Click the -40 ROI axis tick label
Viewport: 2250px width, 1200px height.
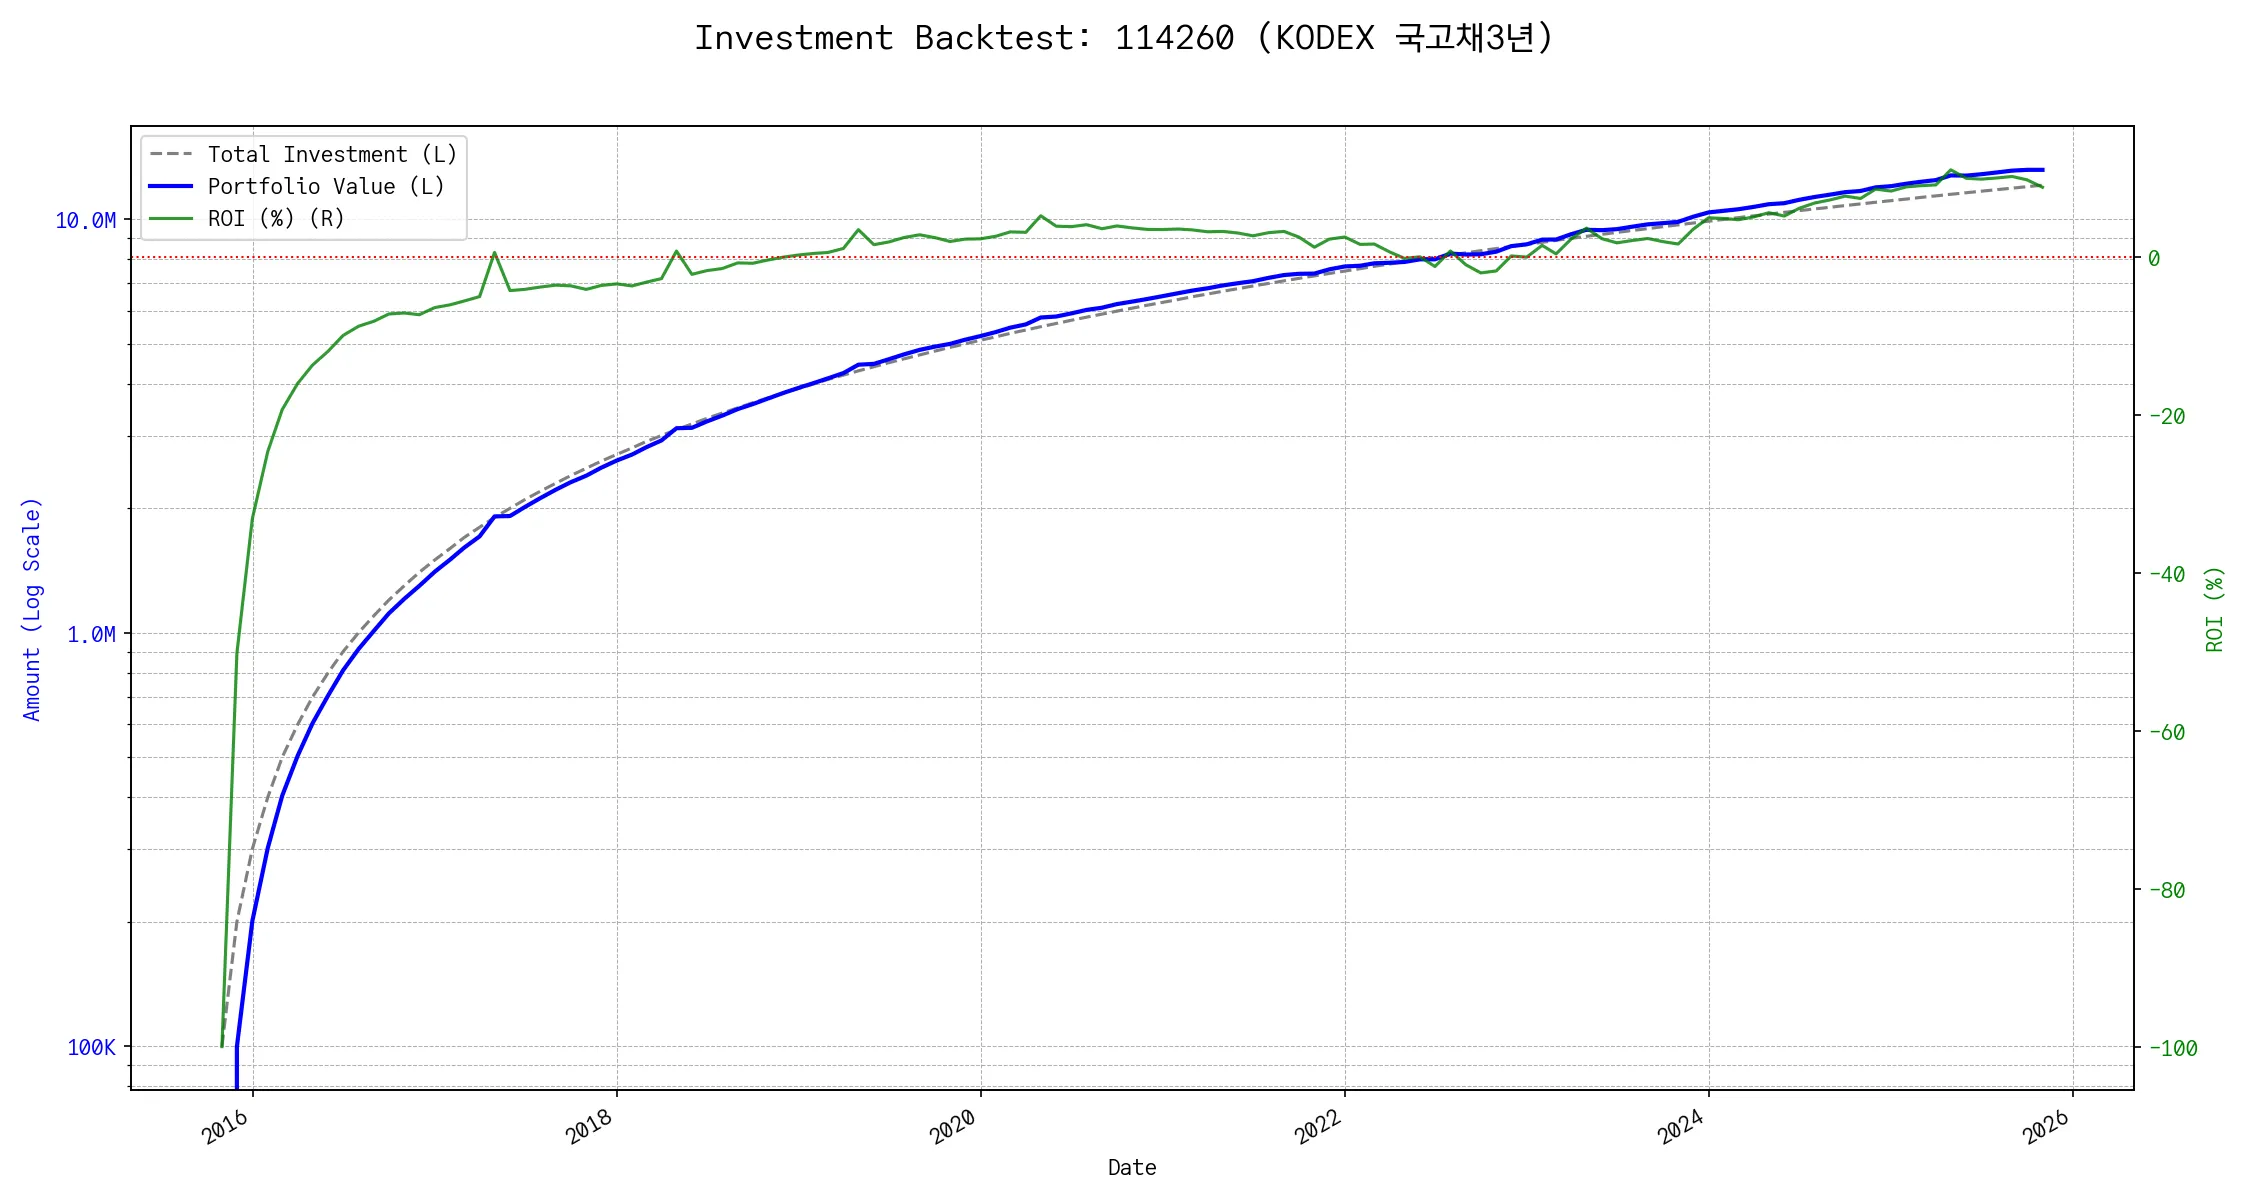(2166, 574)
